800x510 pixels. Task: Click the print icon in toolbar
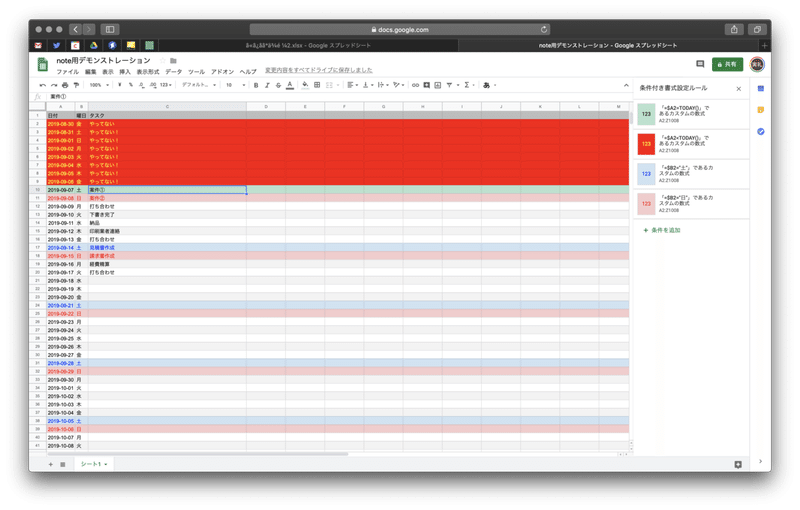(x=65, y=85)
